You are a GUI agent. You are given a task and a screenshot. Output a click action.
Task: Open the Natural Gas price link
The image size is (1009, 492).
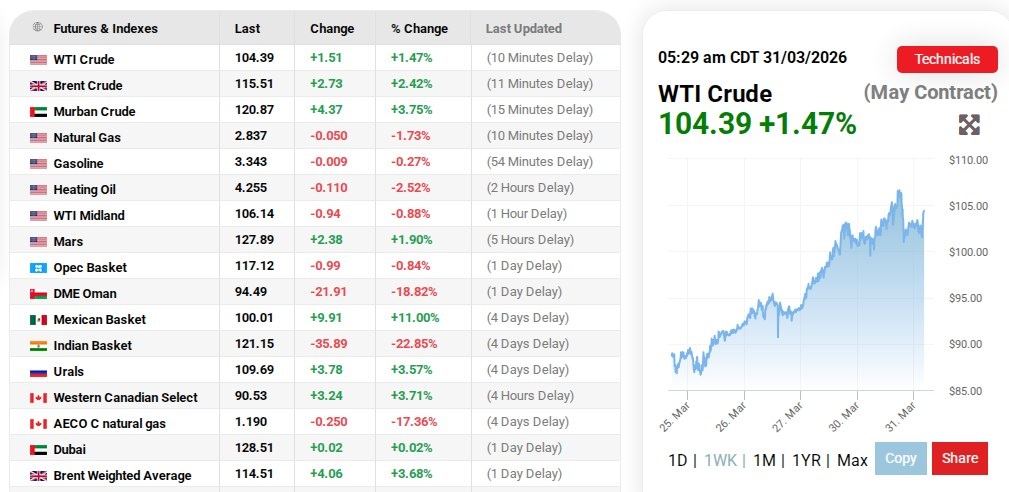[x=87, y=137]
